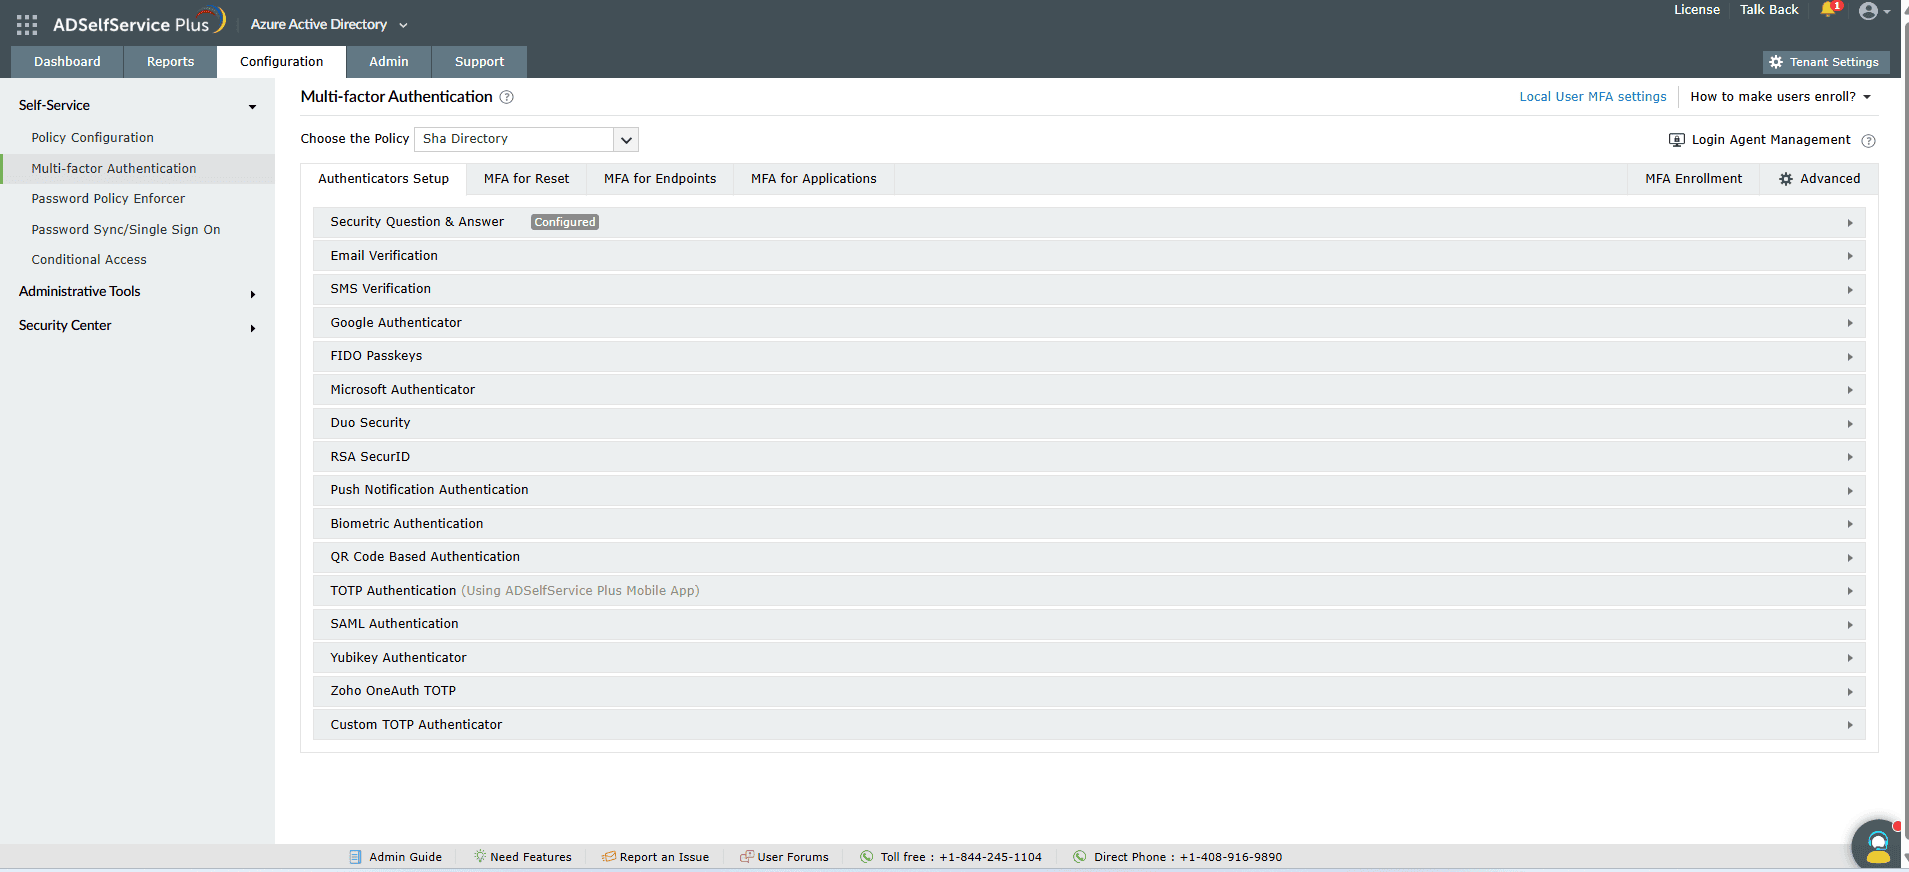Click the Login Agent Management help icon

tap(1868, 141)
